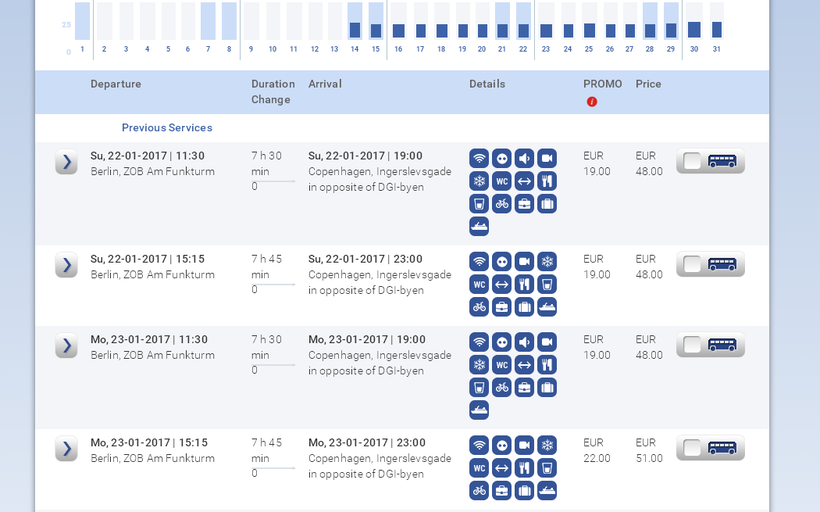Click the Departure column header
Screen dimensions: 820x512
[x=116, y=84]
